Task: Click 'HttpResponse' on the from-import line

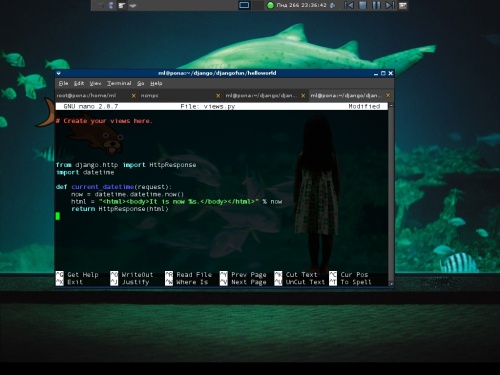Action: (172, 165)
